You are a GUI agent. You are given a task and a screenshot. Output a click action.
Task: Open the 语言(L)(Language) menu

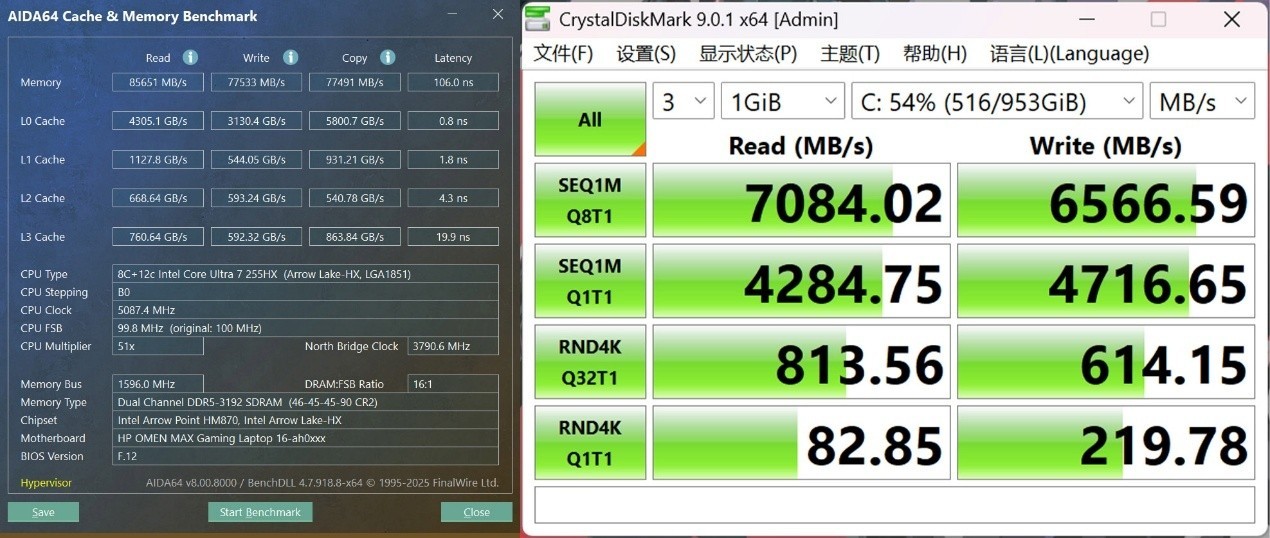[1069, 54]
